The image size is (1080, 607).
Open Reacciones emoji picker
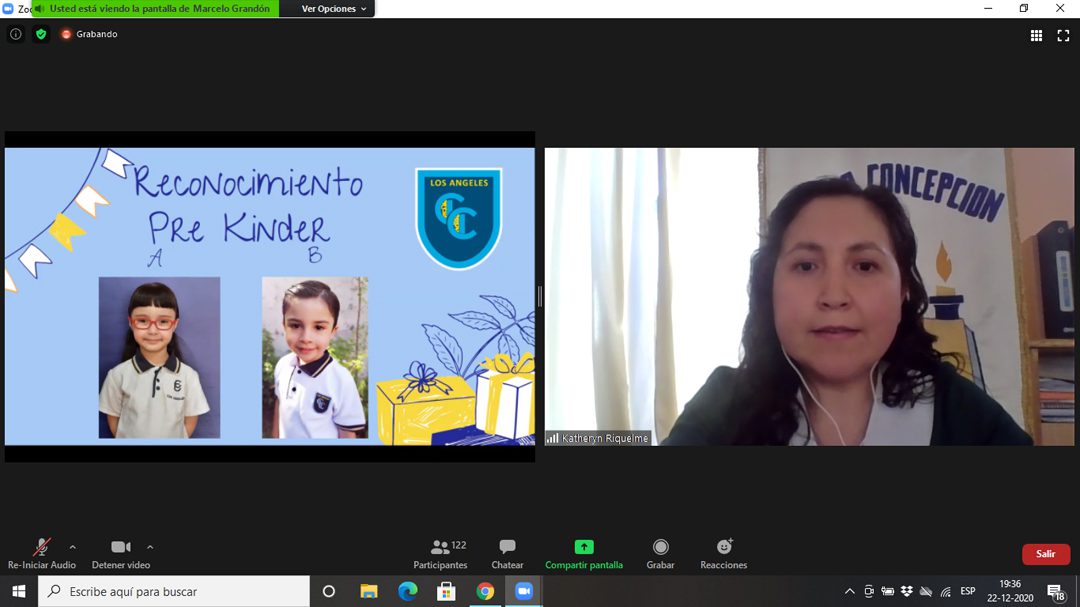[724, 553]
